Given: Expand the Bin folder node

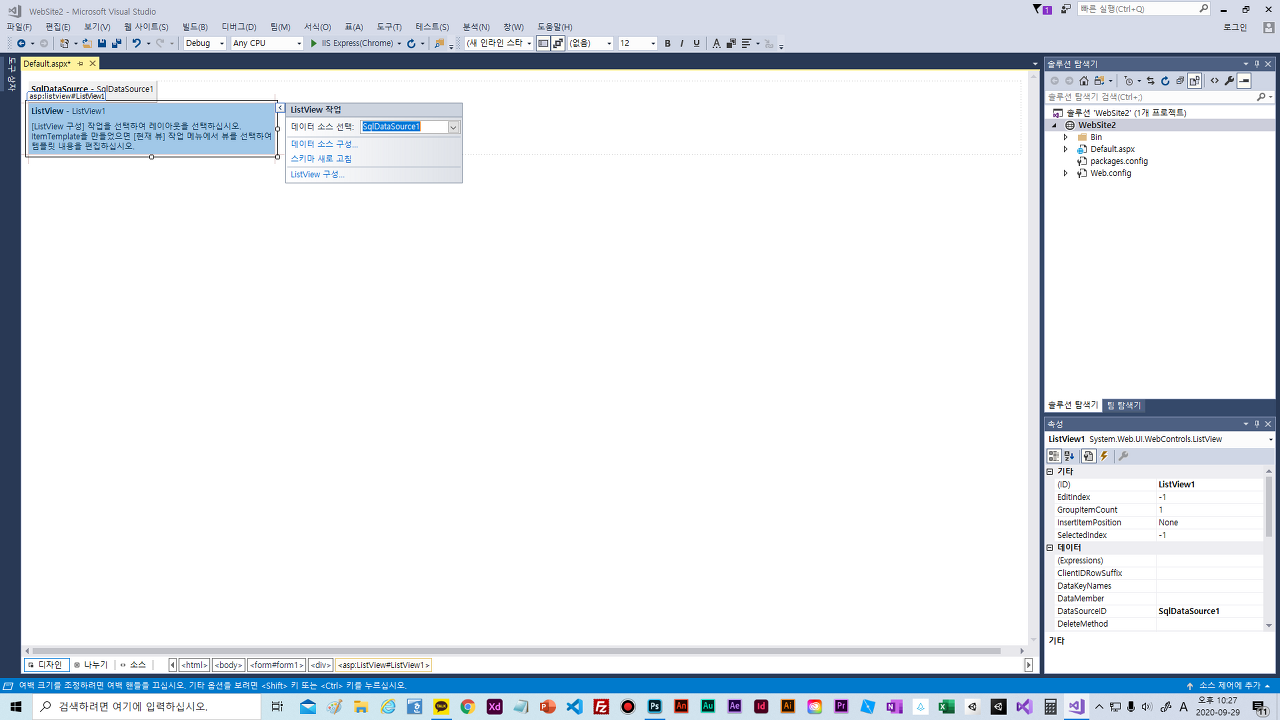Looking at the screenshot, I should click(1066, 137).
